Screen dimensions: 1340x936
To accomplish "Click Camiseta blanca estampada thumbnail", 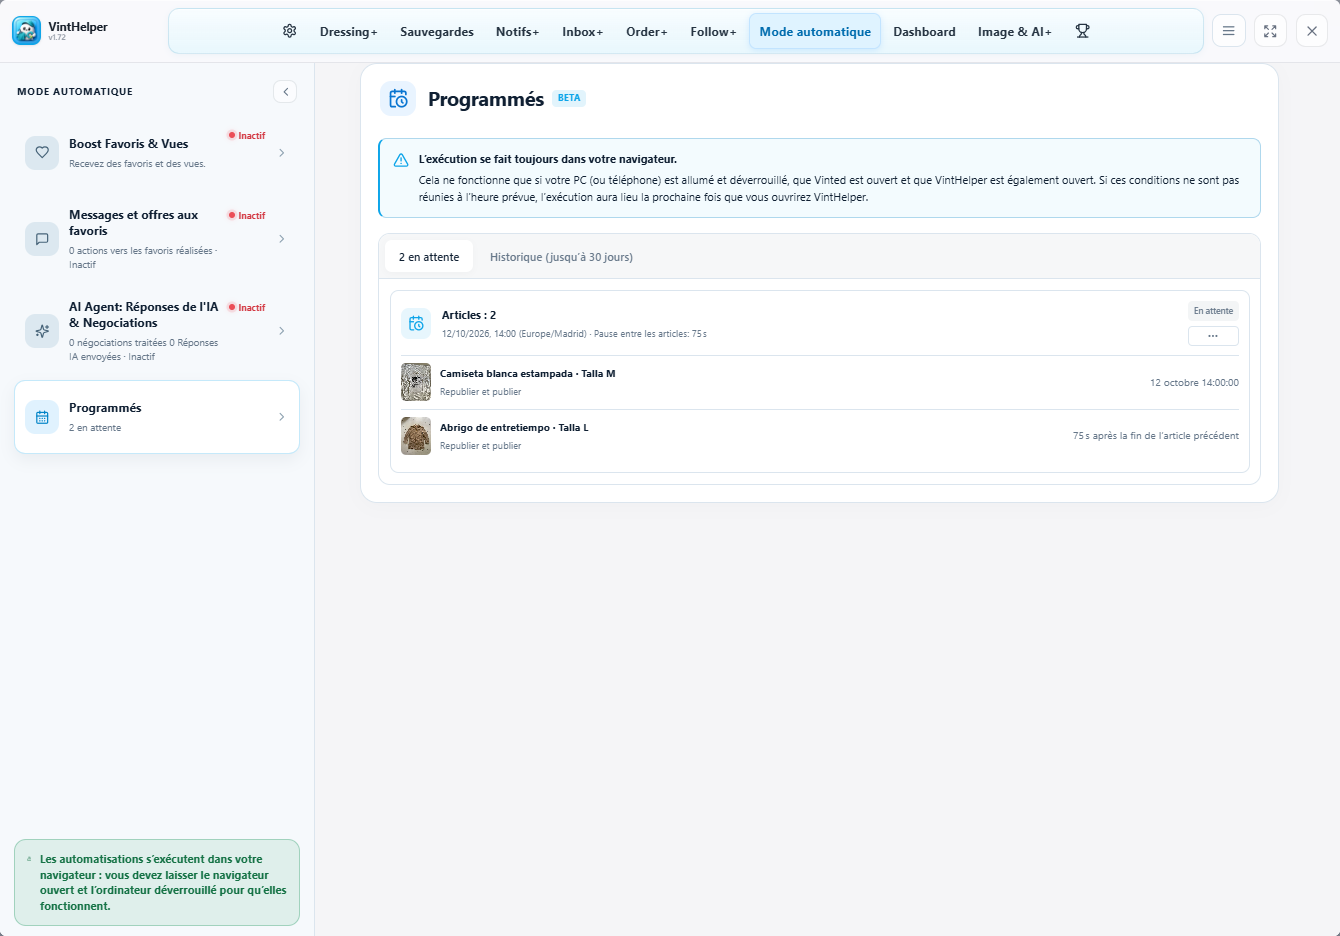I will [x=416, y=382].
